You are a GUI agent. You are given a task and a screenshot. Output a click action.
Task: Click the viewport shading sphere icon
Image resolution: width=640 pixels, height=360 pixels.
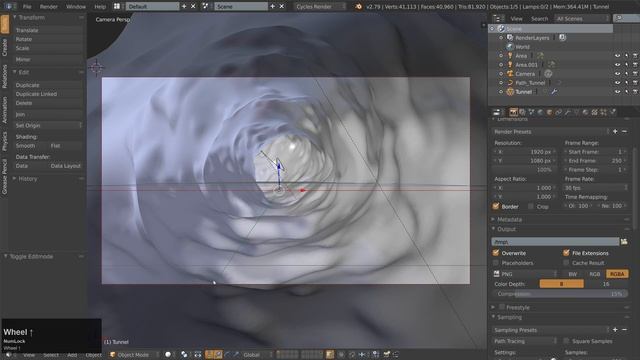coord(168,355)
